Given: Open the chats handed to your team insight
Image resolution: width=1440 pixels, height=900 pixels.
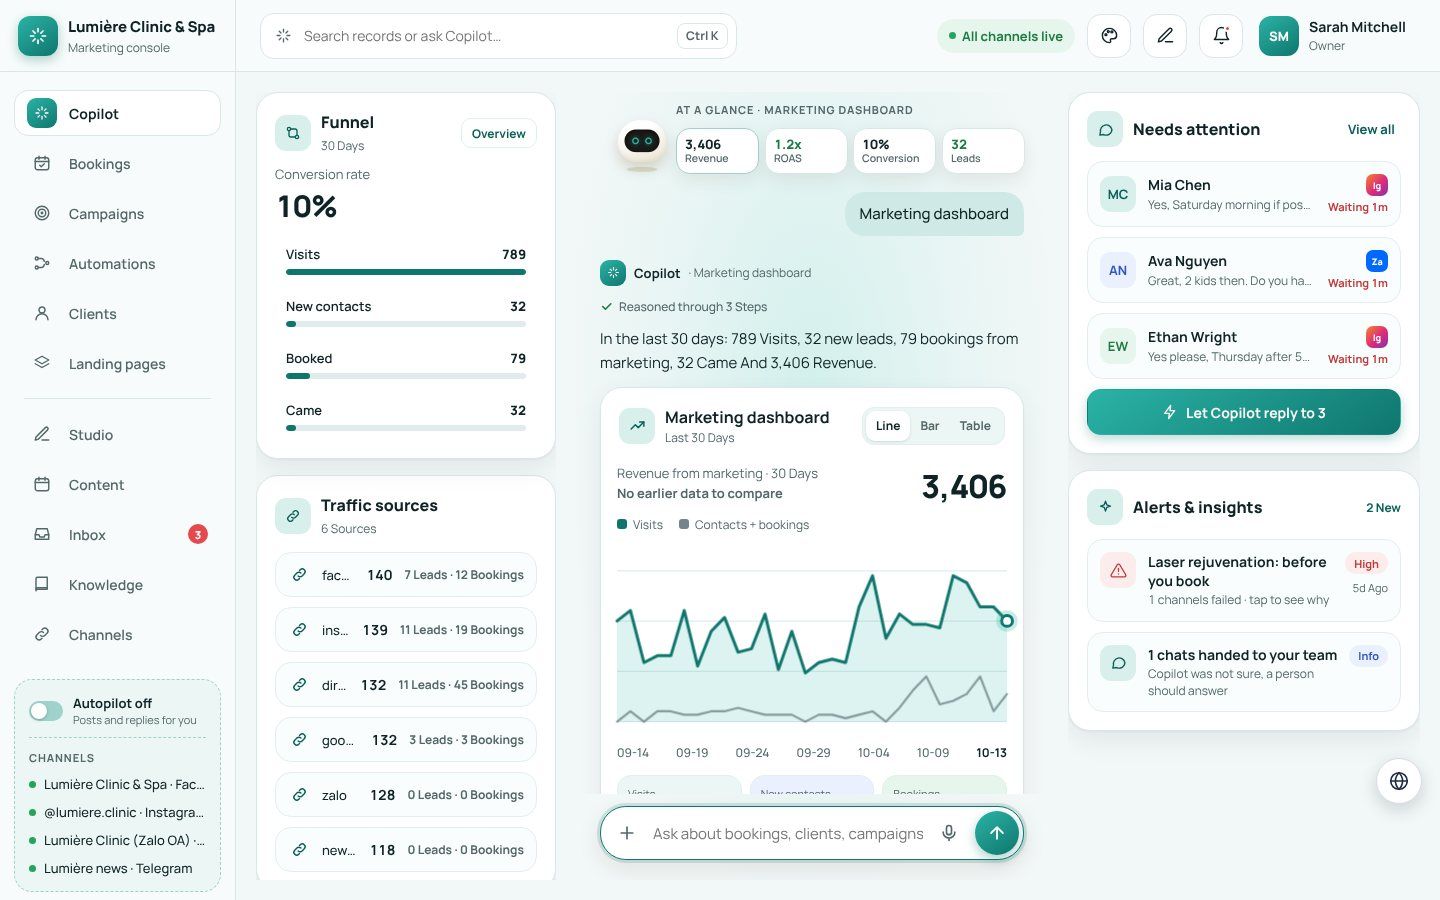Looking at the screenshot, I should click(1243, 672).
